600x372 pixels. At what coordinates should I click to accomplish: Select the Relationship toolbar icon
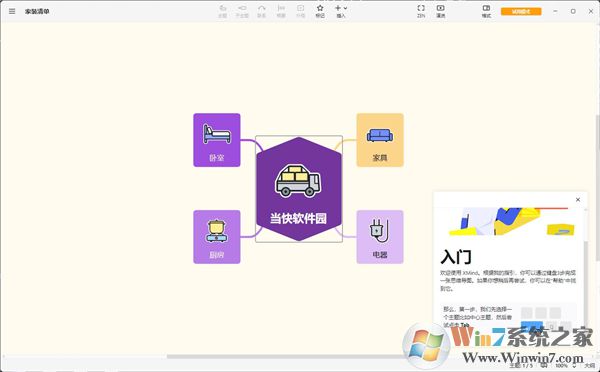(x=261, y=11)
